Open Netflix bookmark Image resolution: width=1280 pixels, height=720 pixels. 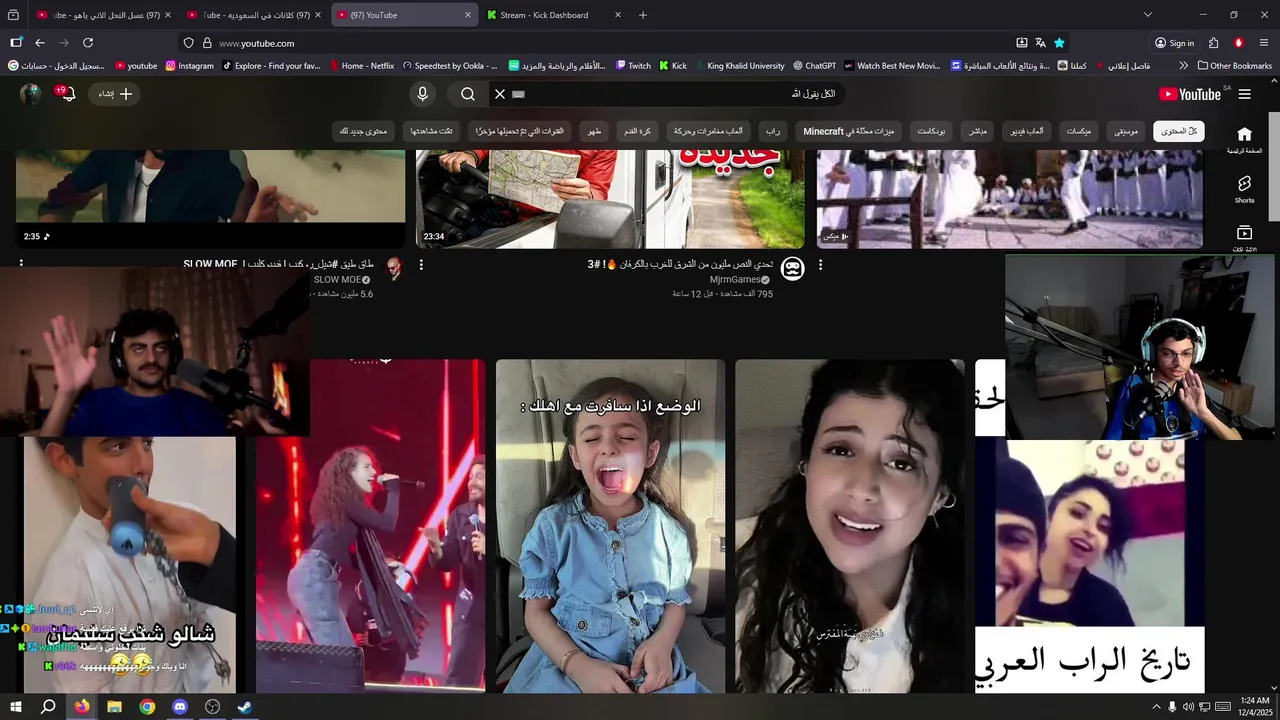360,66
